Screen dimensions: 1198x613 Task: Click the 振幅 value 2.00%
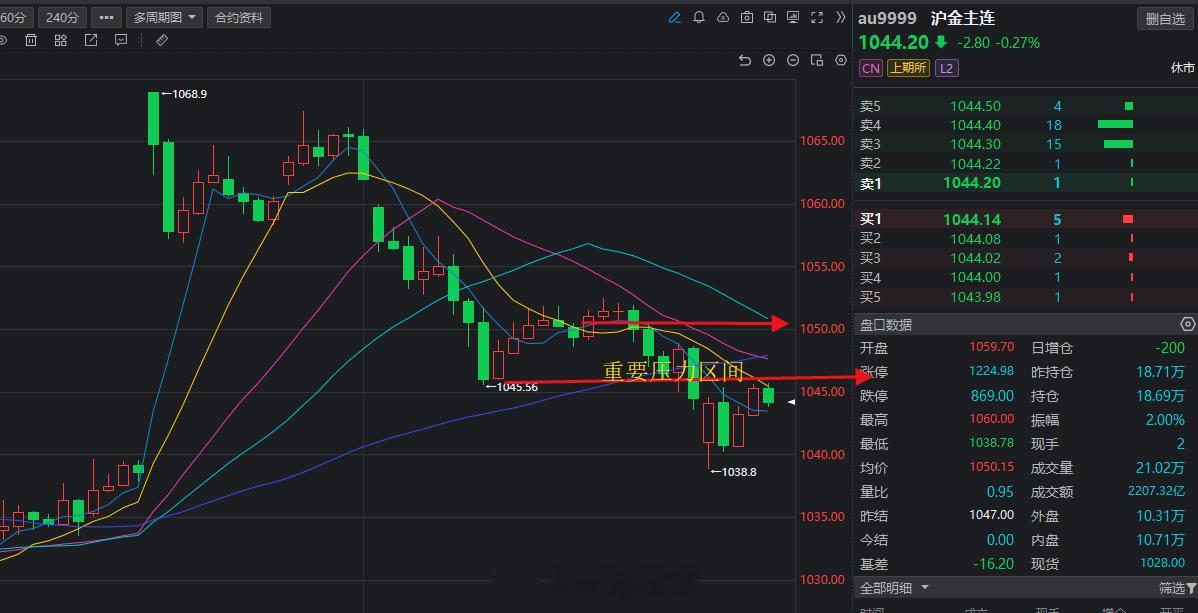tap(1164, 419)
